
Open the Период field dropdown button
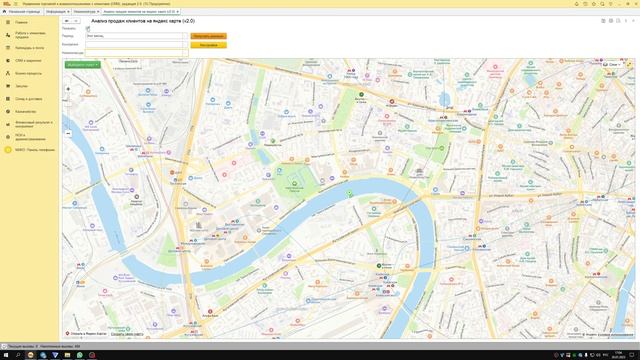[186, 36]
